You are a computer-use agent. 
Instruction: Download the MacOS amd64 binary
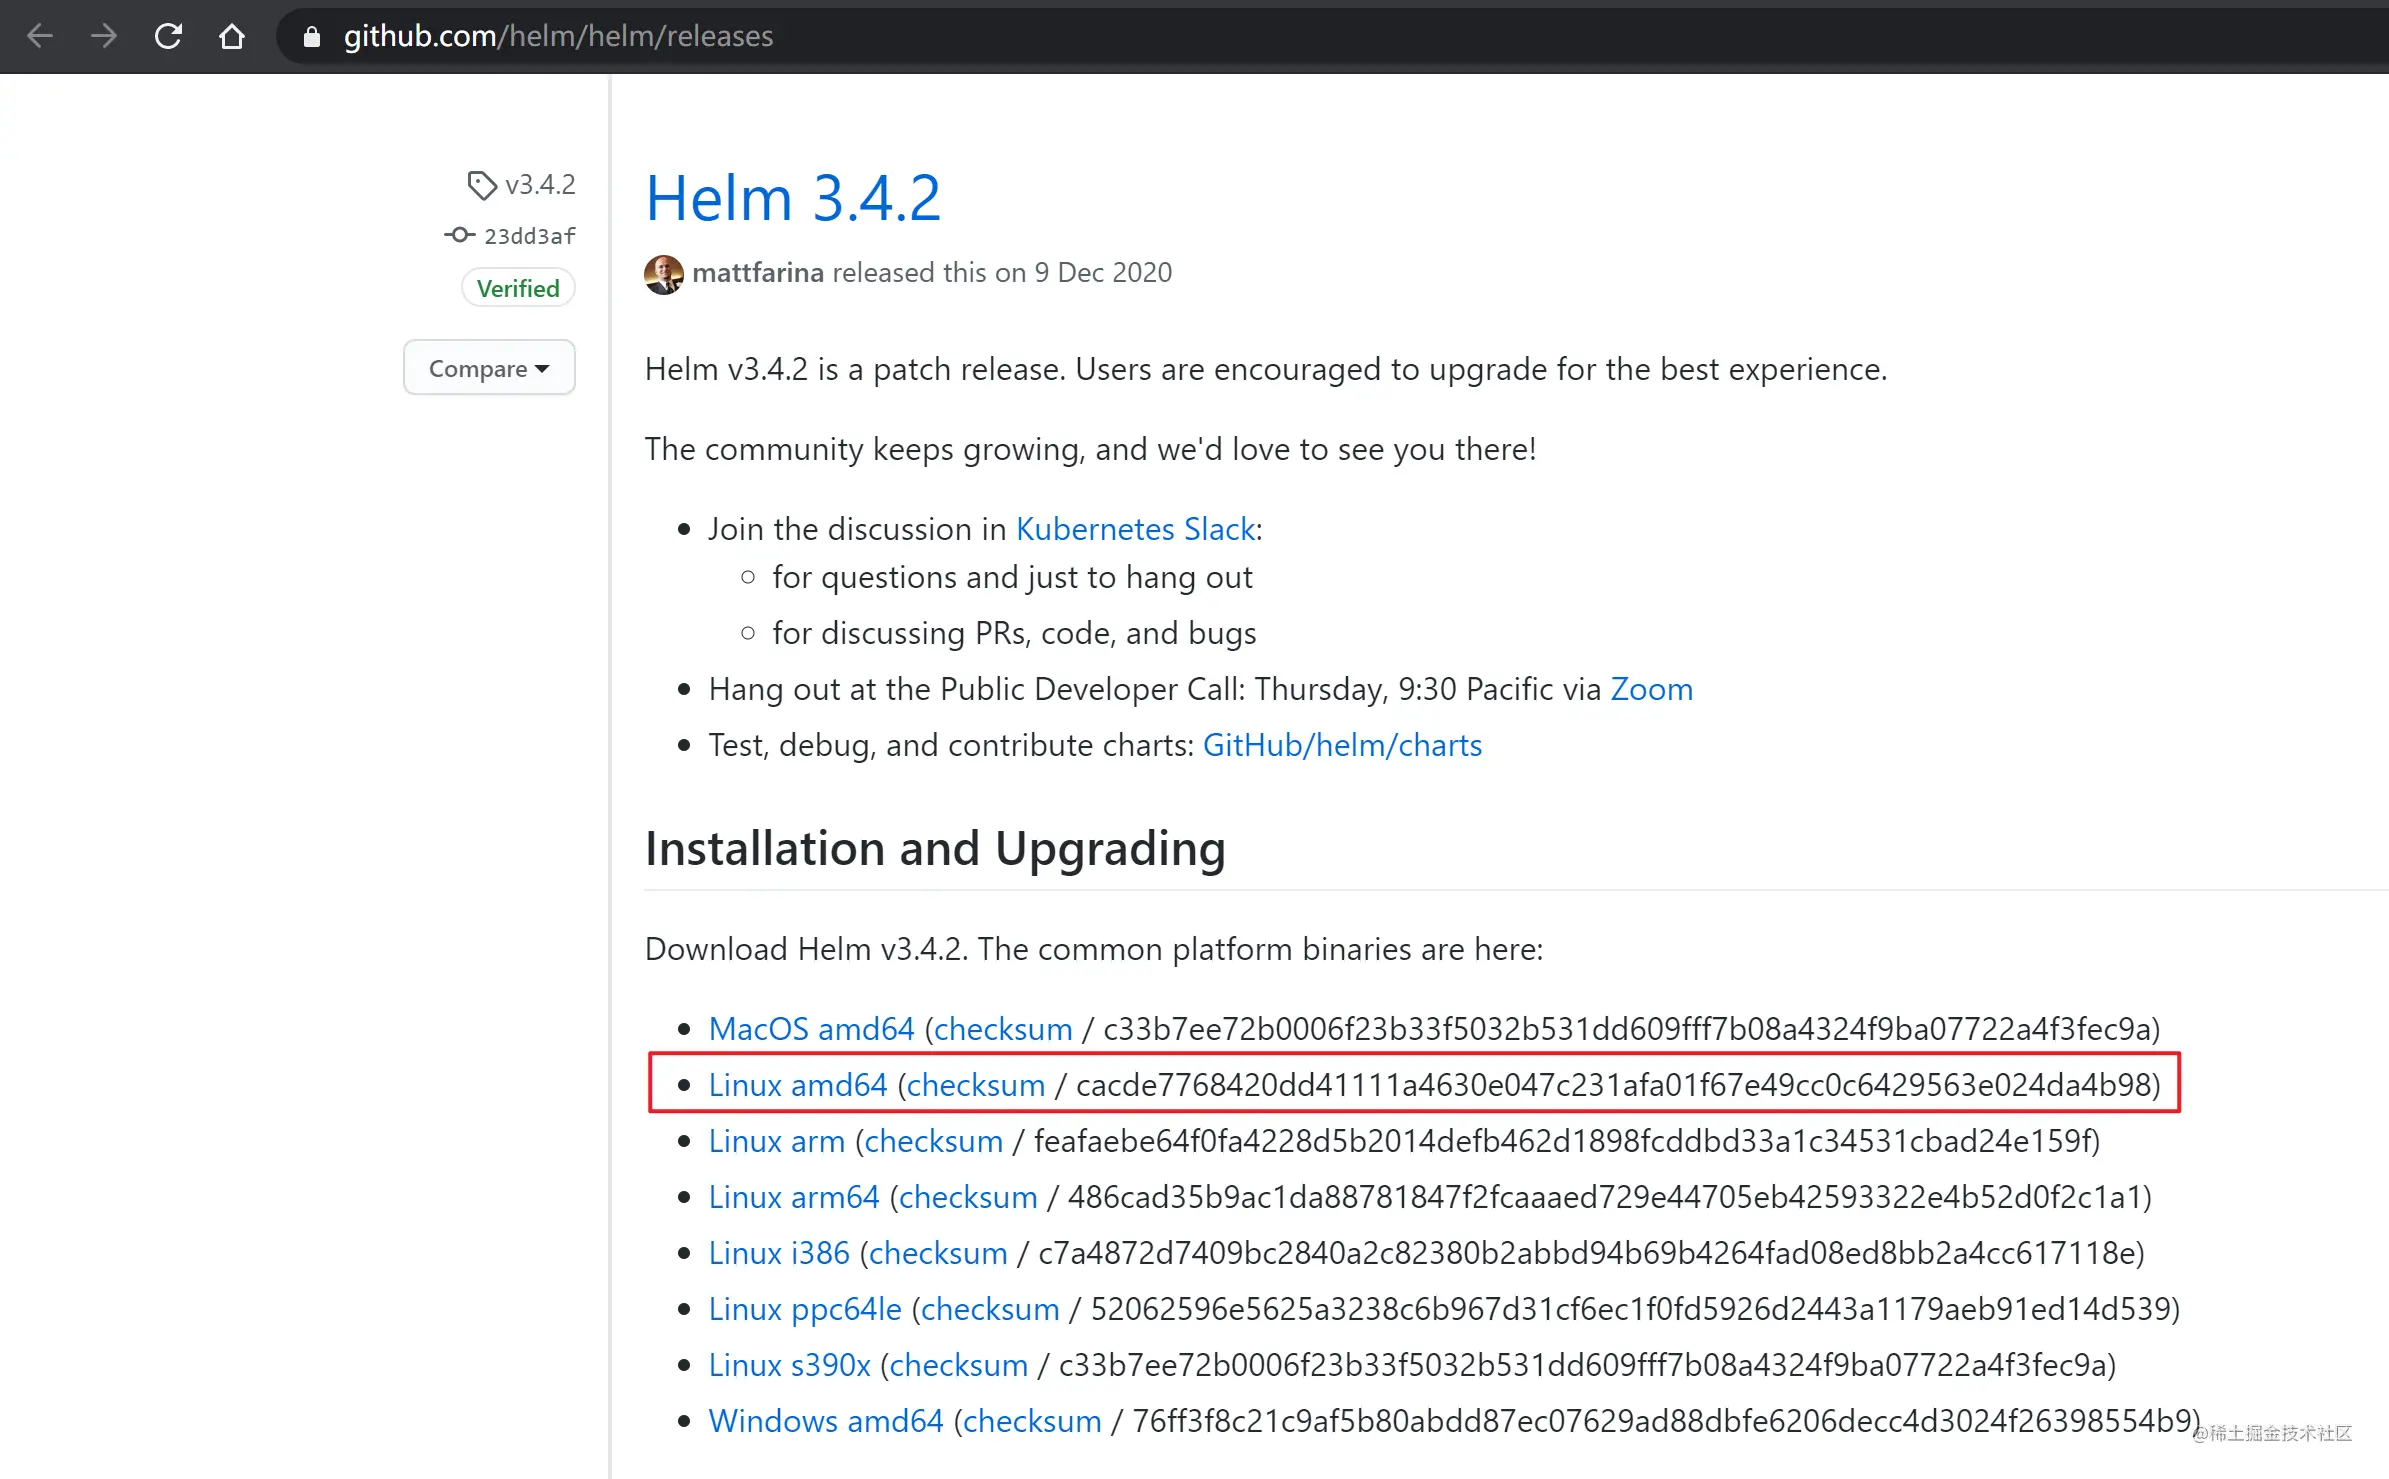[x=811, y=1029]
